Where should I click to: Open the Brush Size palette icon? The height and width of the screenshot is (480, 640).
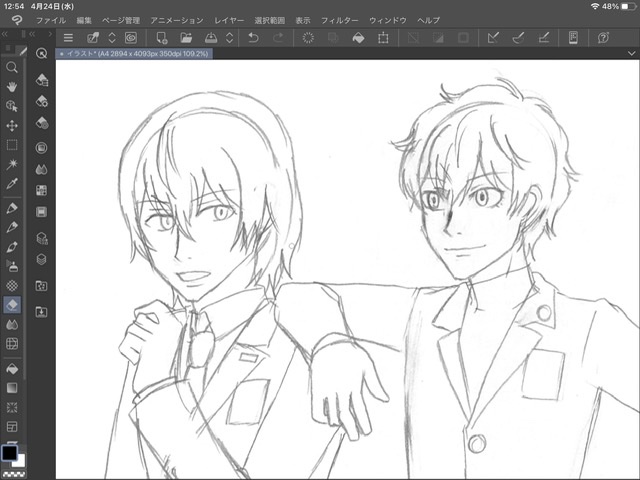click(x=41, y=122)
